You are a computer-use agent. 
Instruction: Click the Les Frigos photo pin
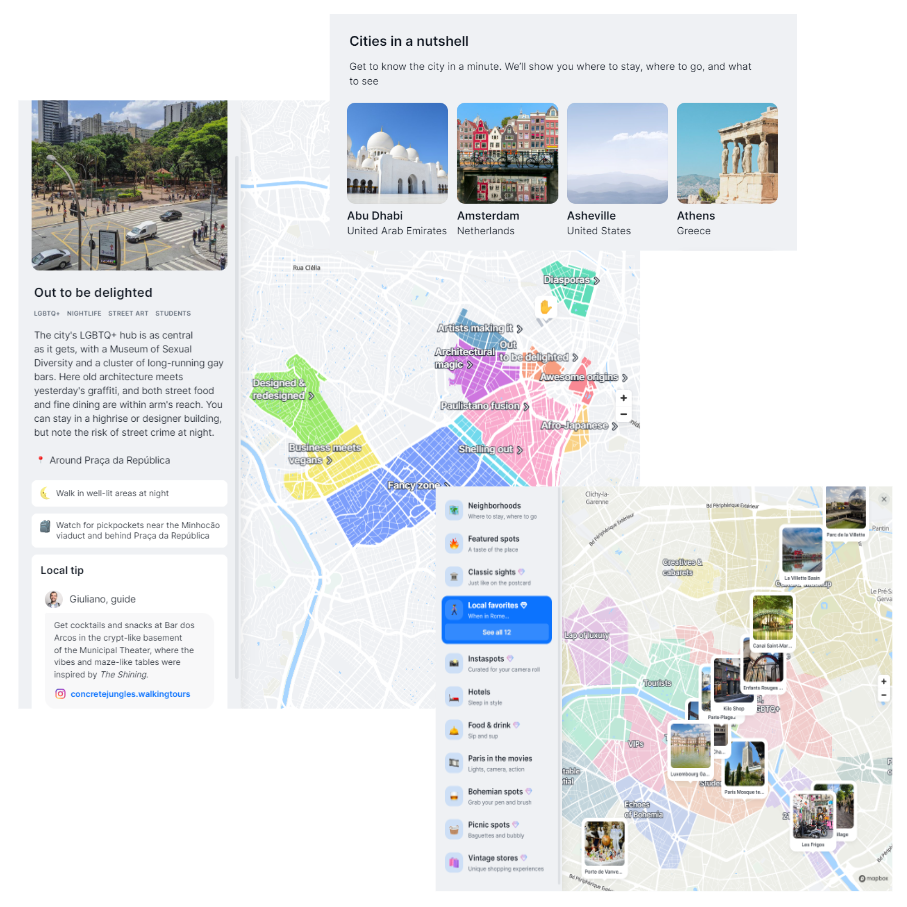pos(813,820)
